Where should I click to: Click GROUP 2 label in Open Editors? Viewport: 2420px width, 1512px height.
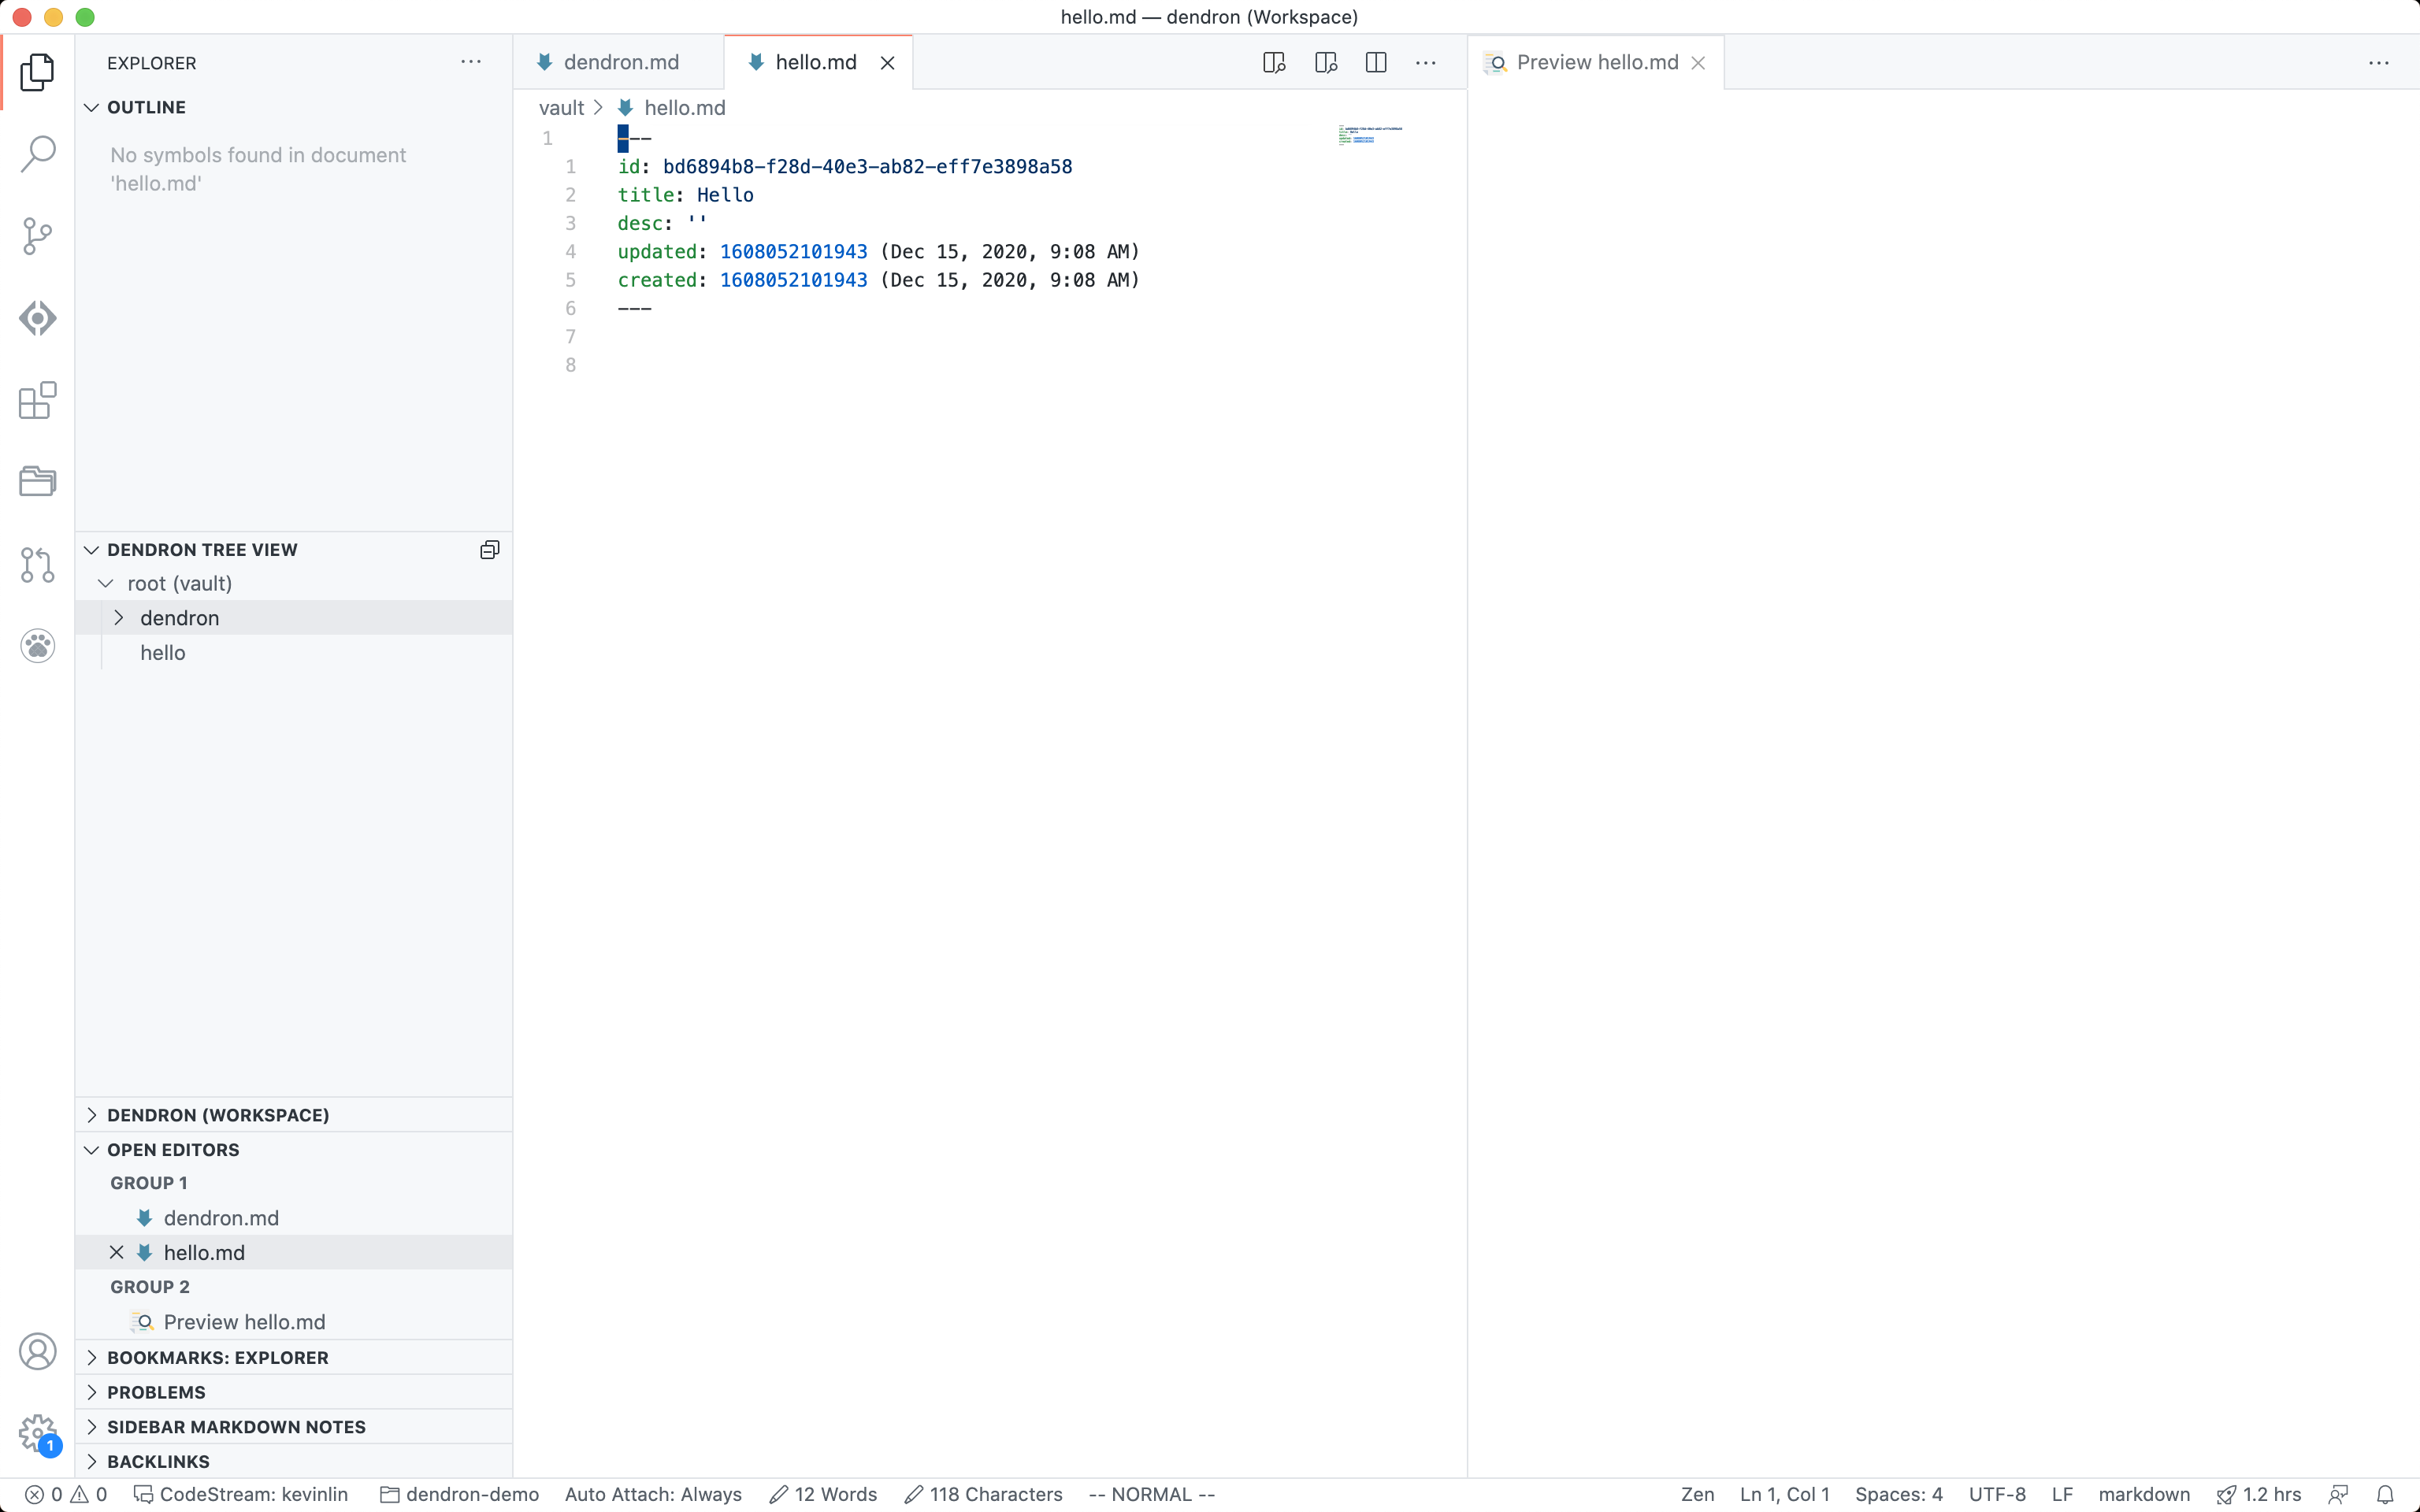pos(150,1287)
